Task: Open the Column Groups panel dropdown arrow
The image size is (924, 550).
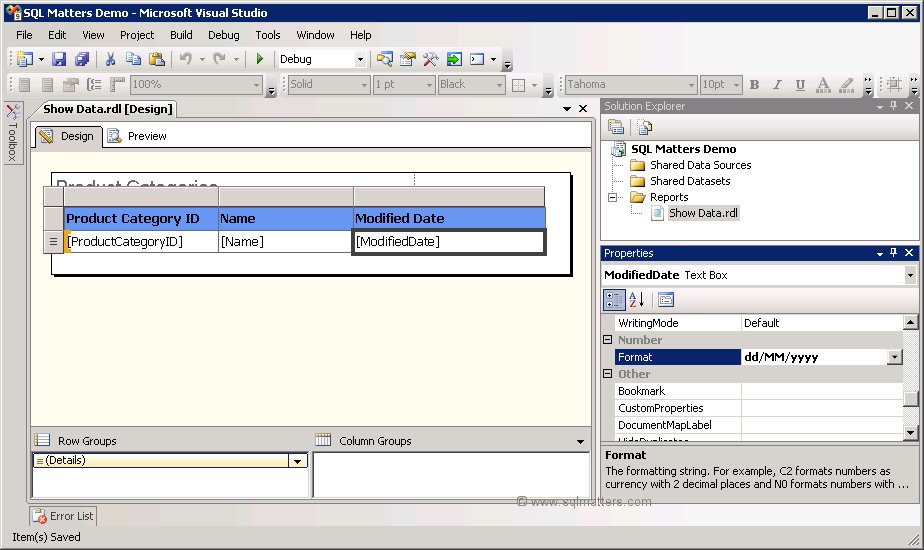Action: pos(580,442)
